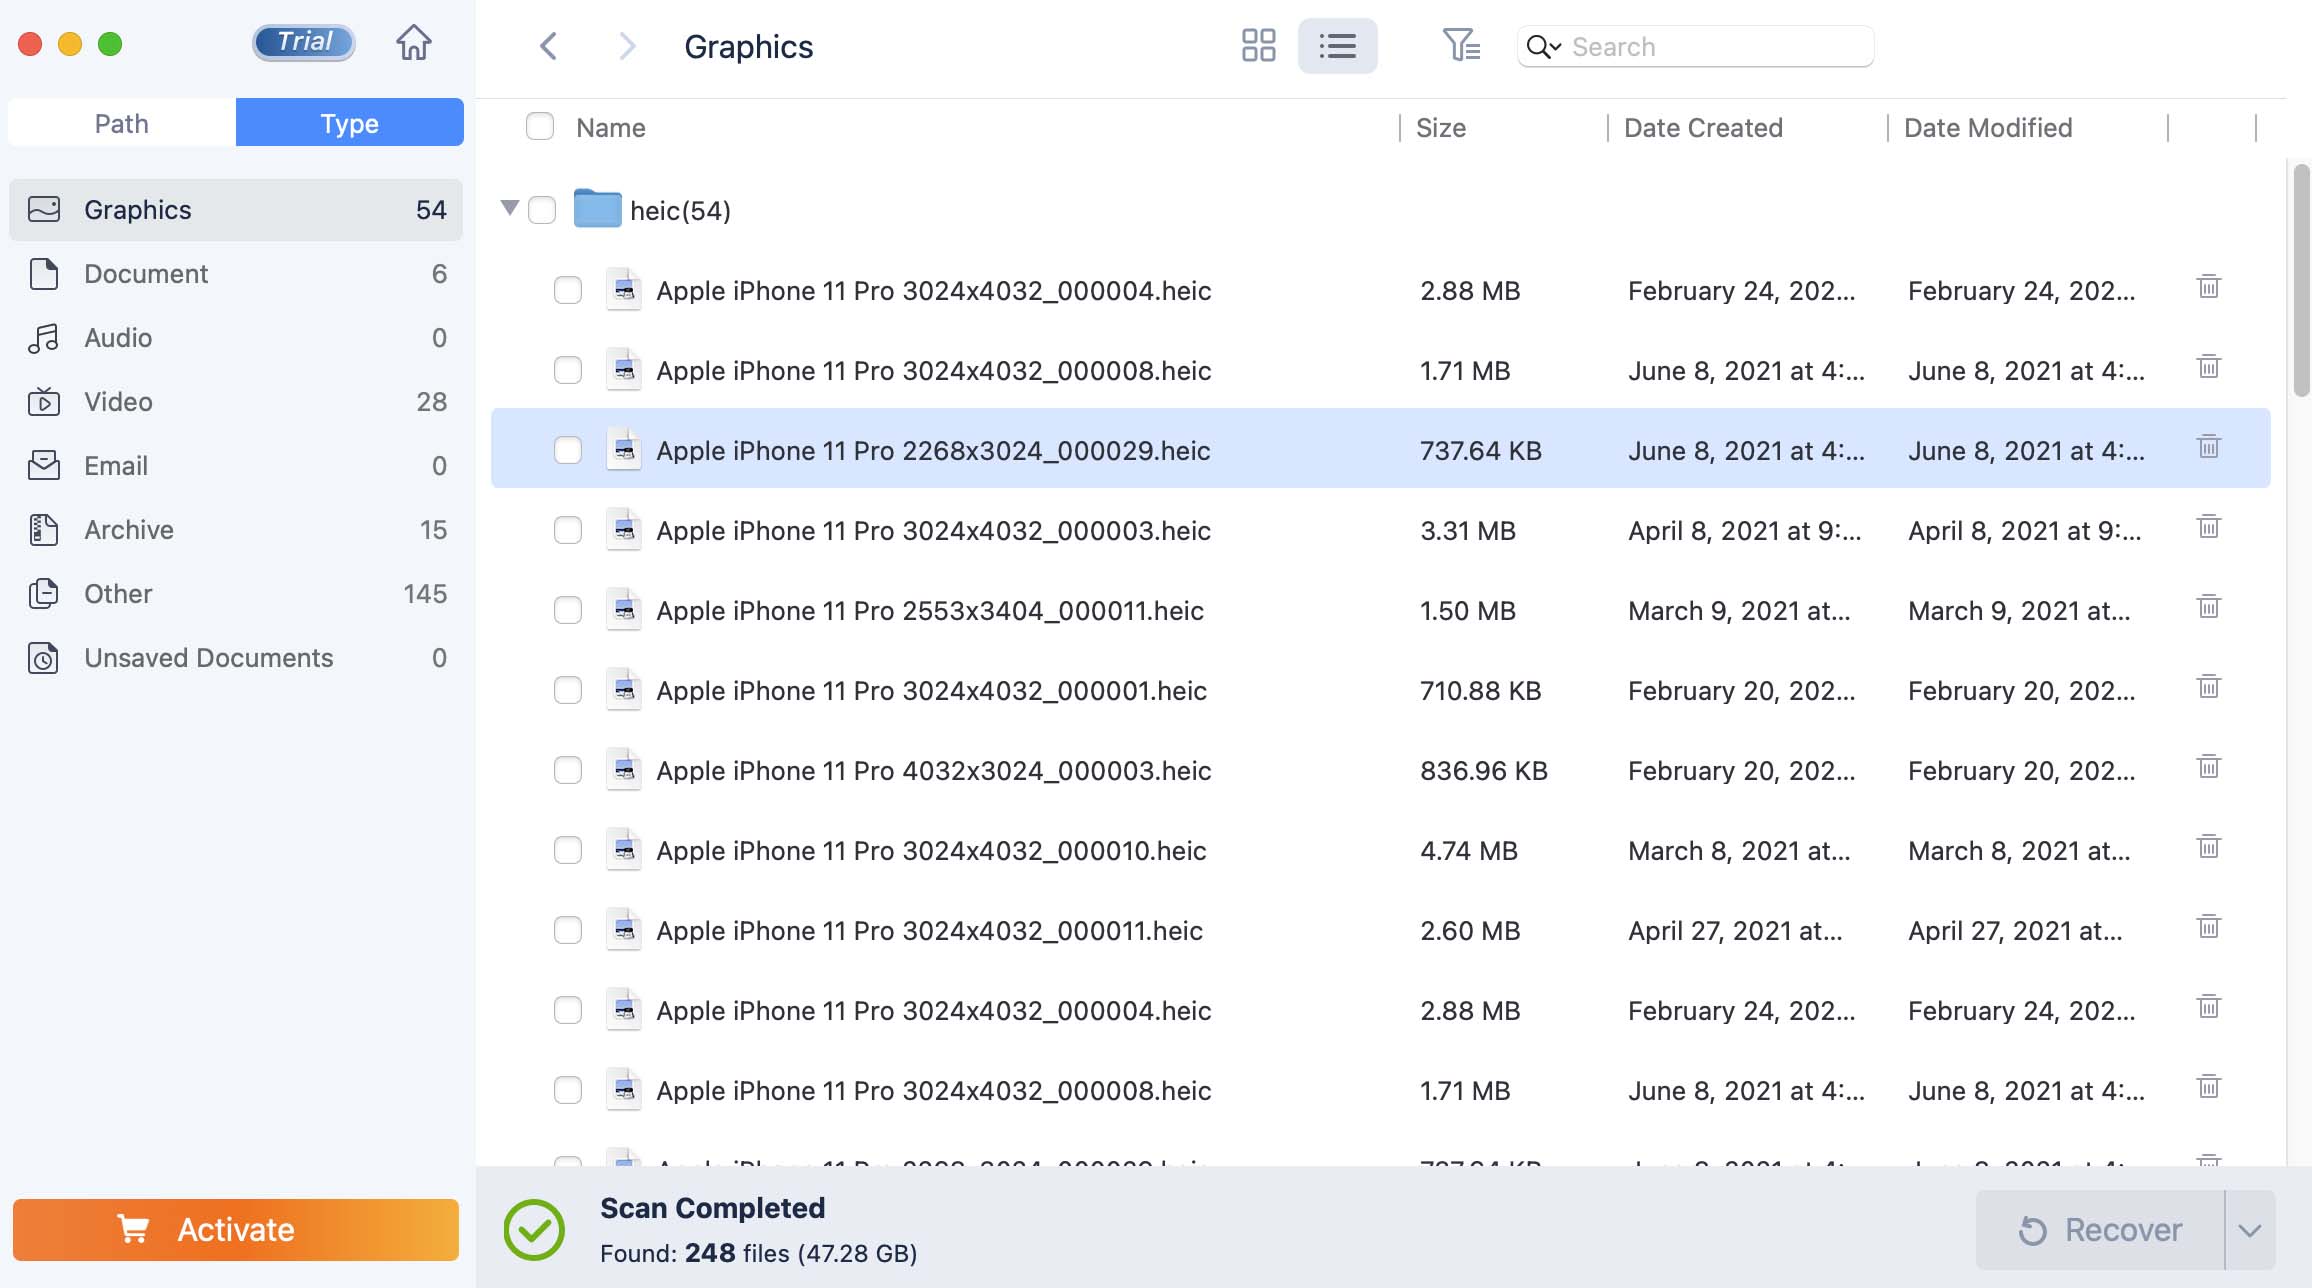This screenshot has width=2312, height=1288.
Task: Click trash icon for 4.74 MB 000010.heic row
Action: (x=2208, y=847)
